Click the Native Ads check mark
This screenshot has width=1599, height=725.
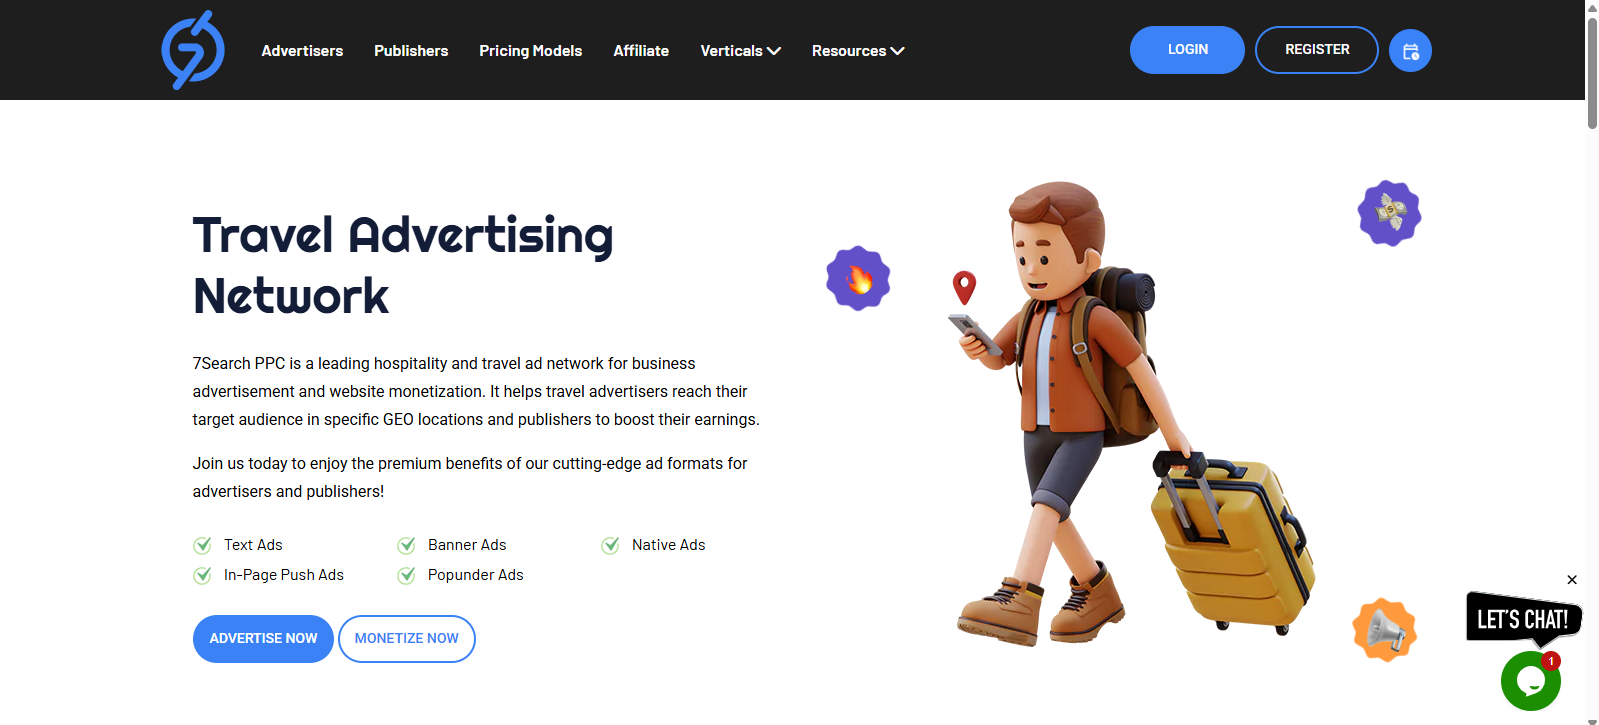tap(610, 545)
